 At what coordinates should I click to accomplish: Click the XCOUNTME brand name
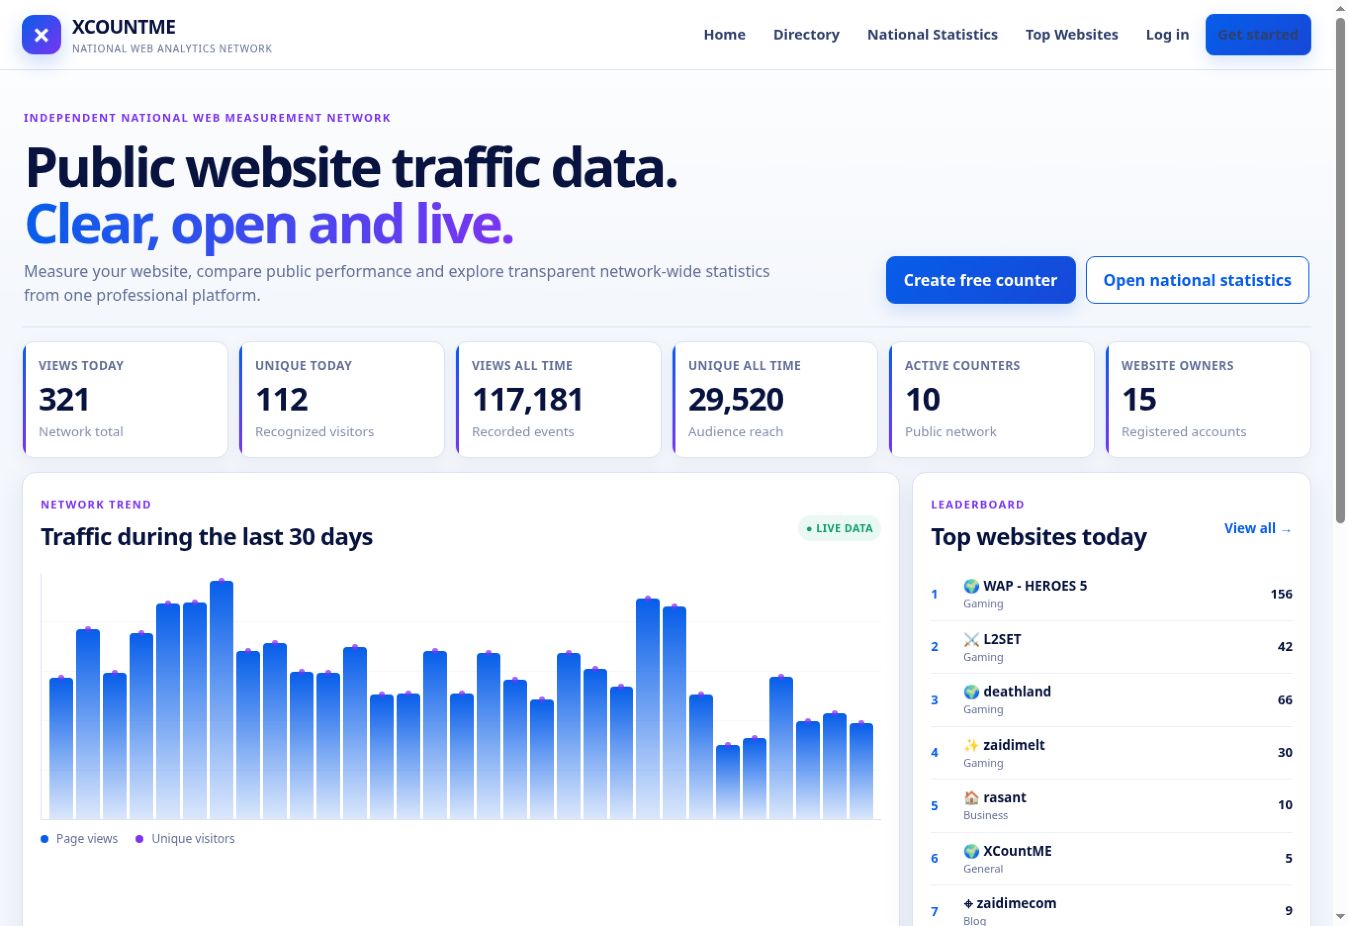[x=124, y=27]
